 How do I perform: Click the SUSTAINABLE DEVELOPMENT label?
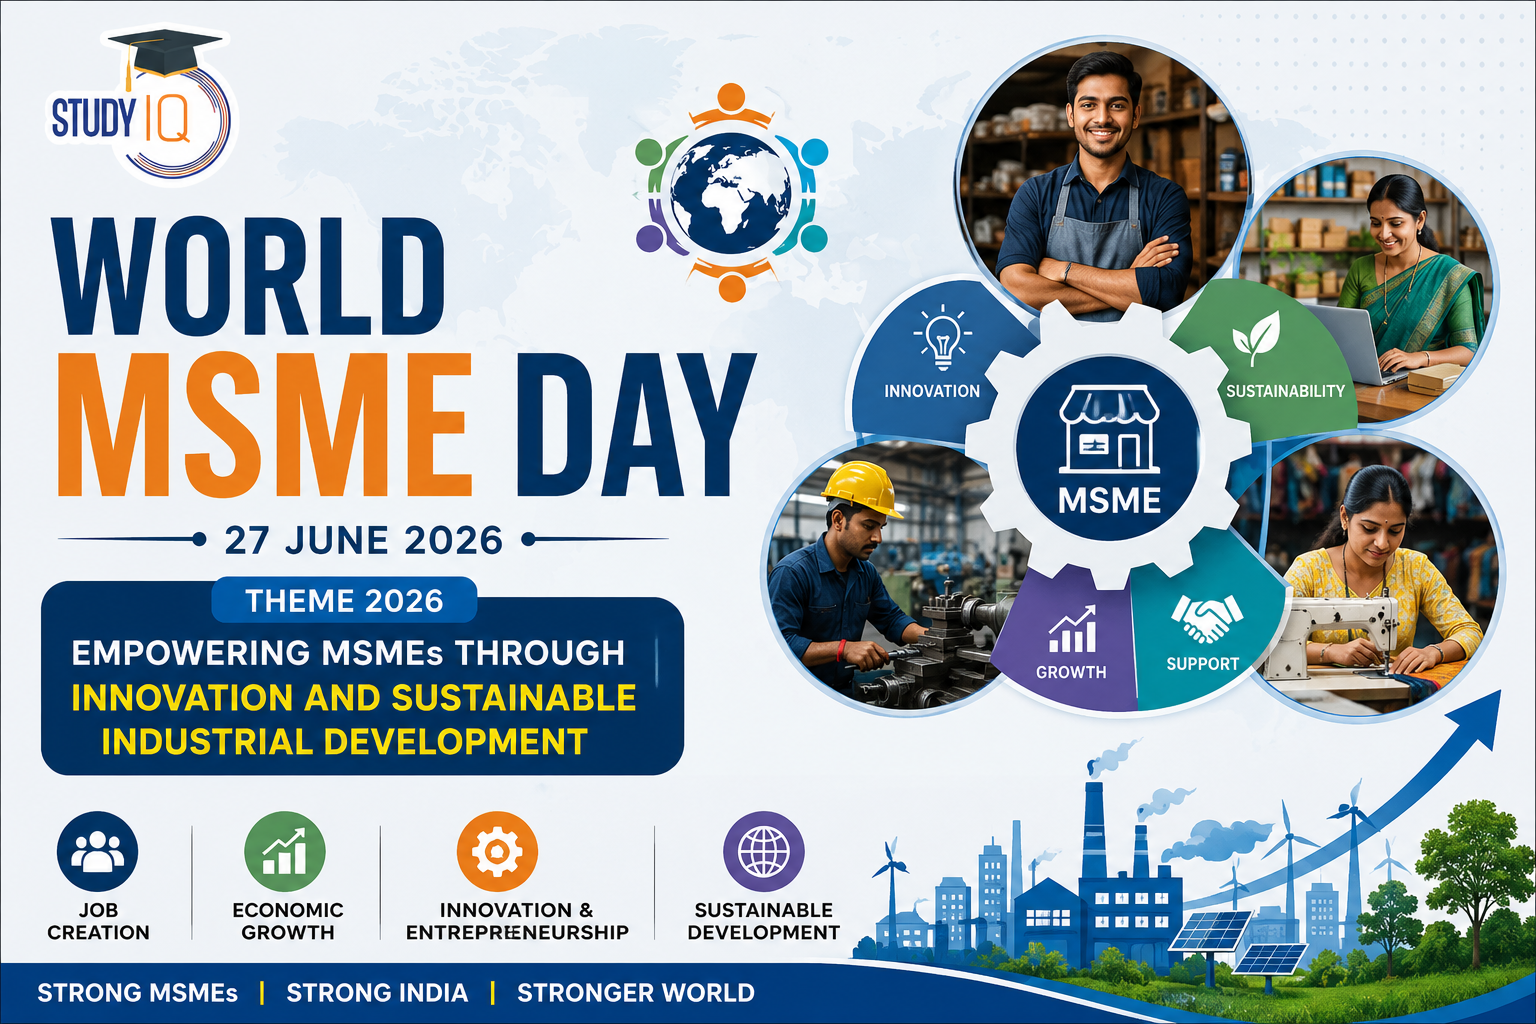click(764, 921)
